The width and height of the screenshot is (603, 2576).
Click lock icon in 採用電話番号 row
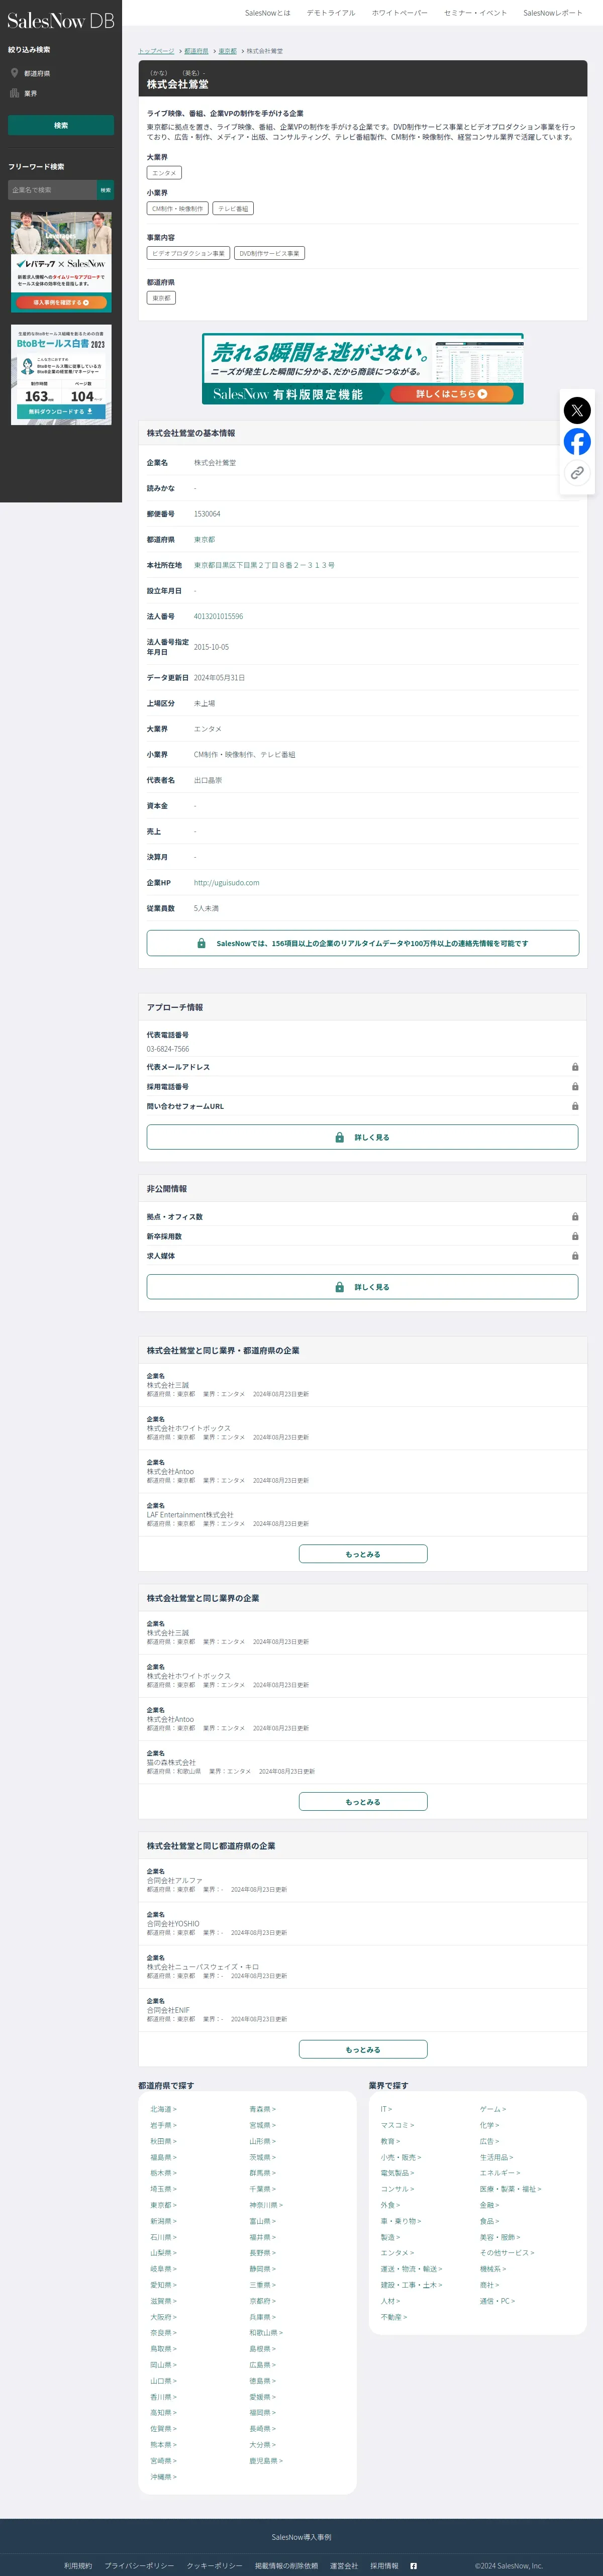click(x=575, y=1087)
